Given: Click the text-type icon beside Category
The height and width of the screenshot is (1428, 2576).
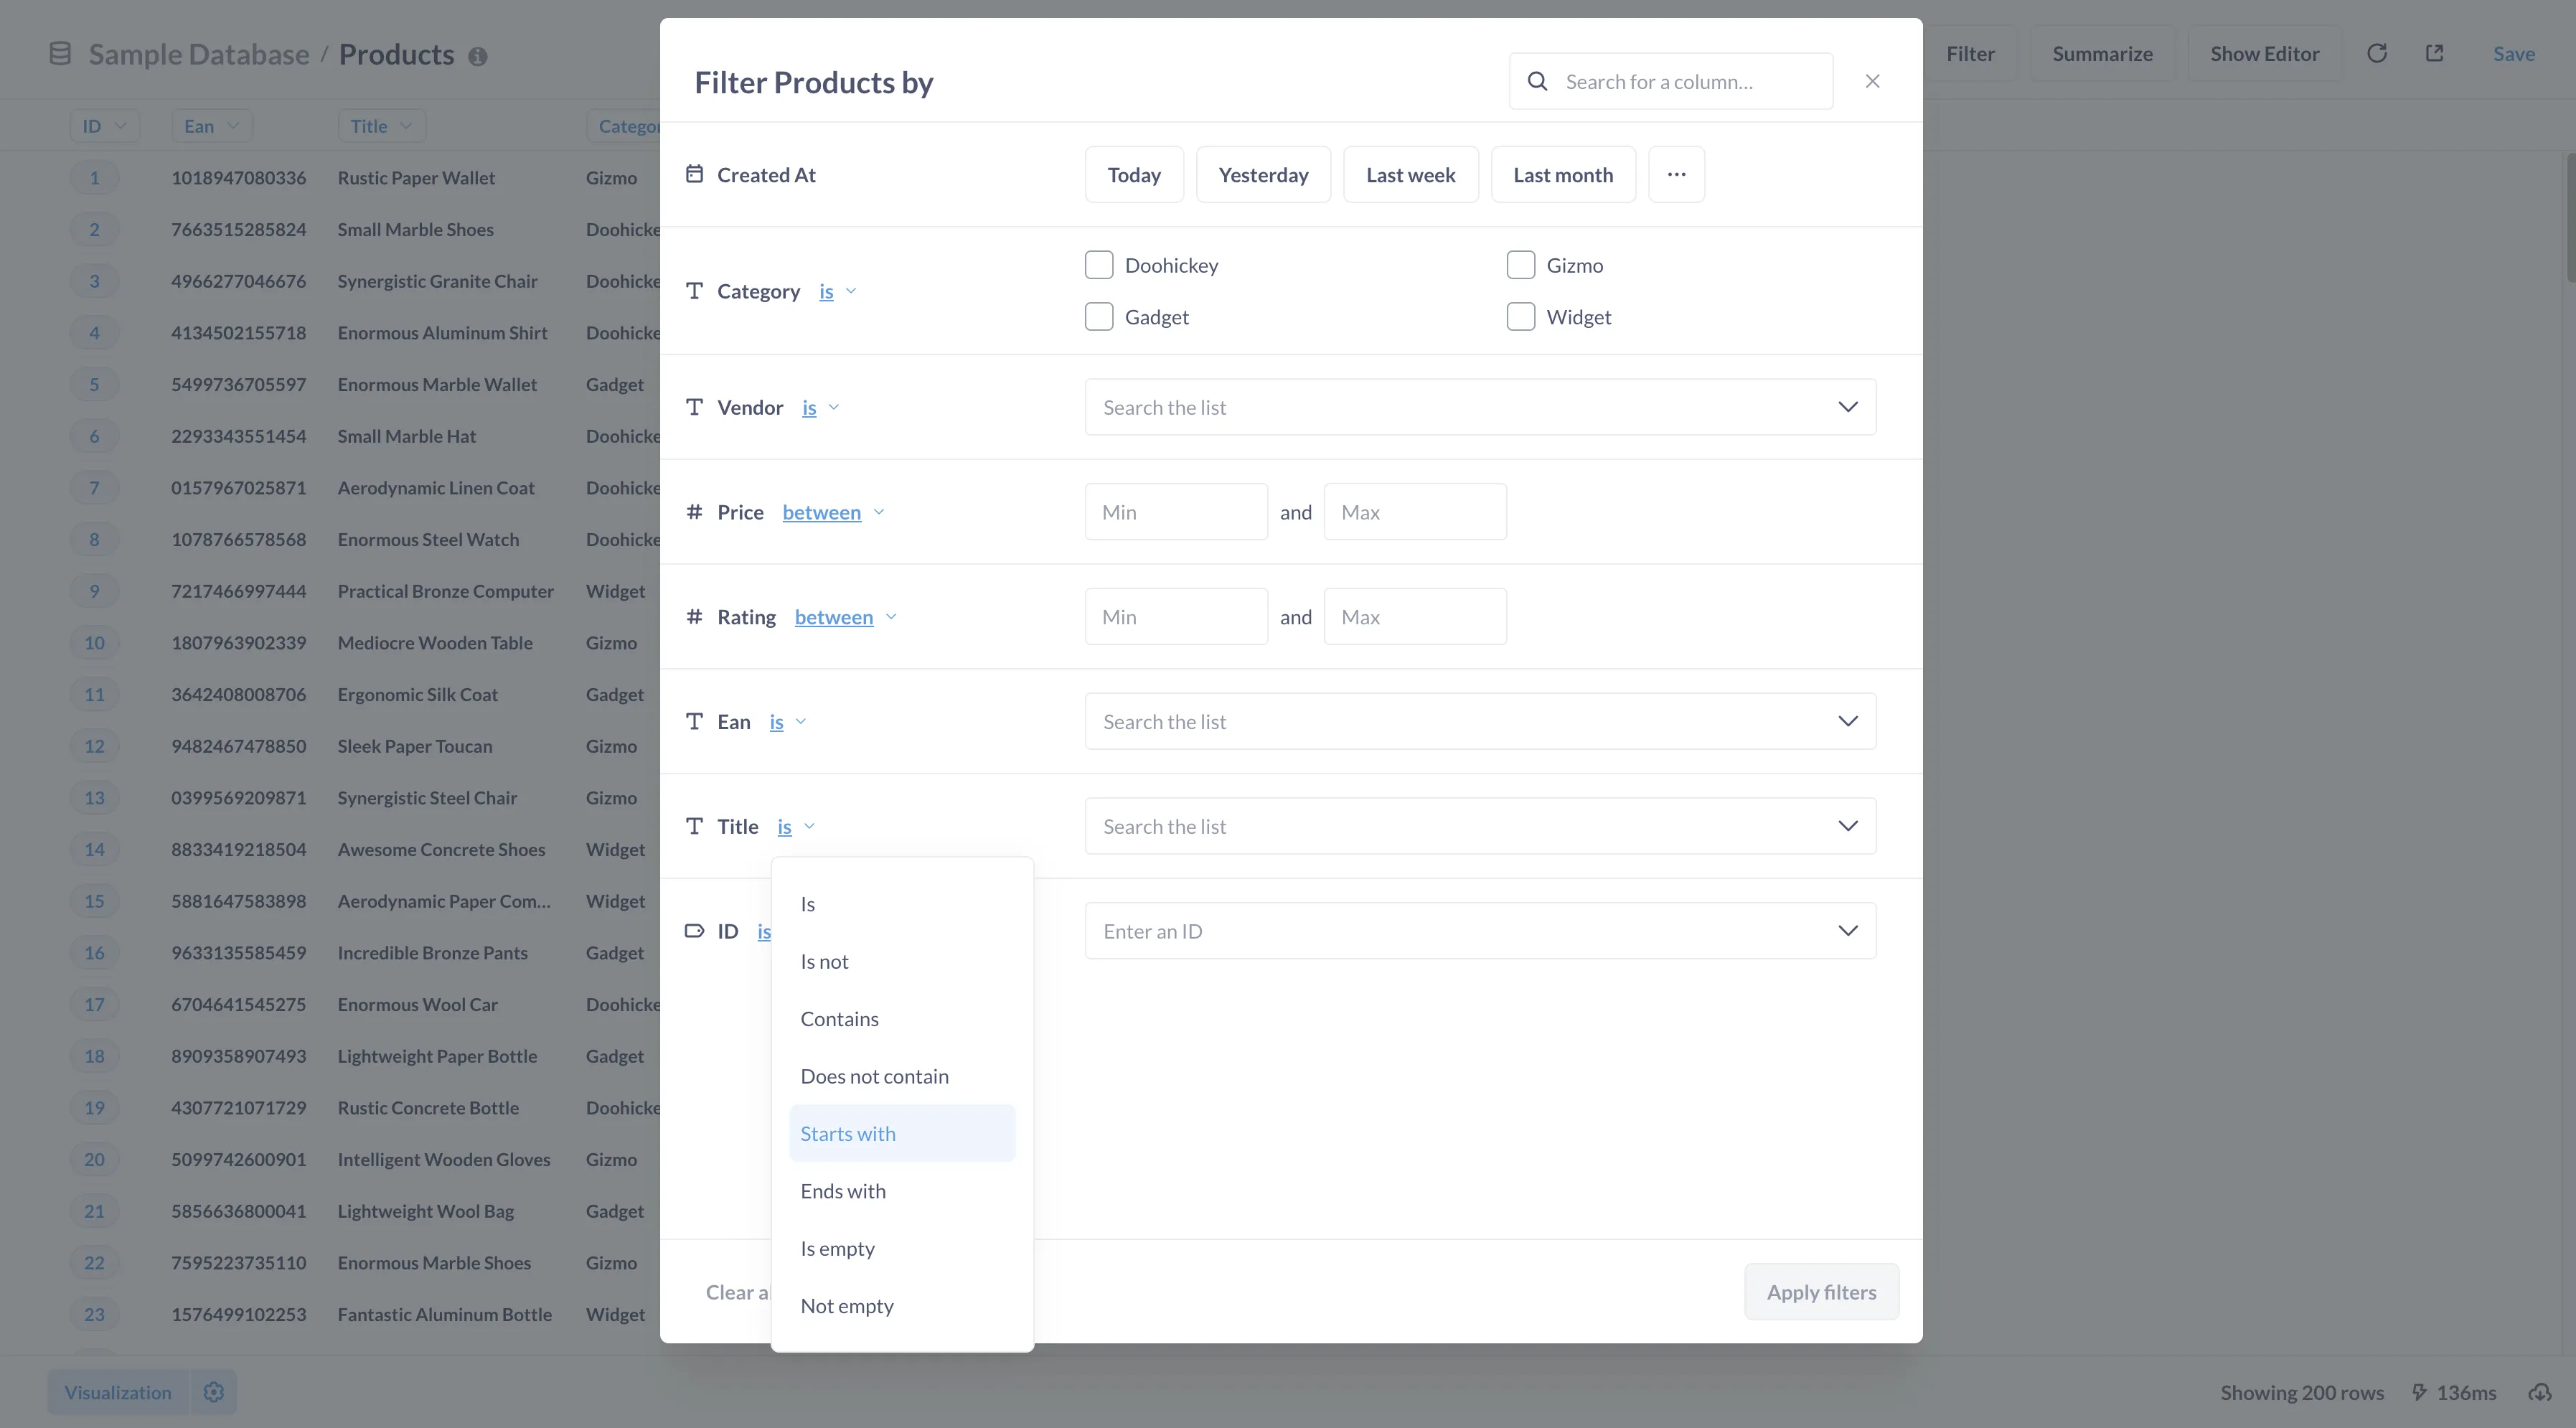Looking at the screenshot, I should pyautogui.click(x=694, y=291).
